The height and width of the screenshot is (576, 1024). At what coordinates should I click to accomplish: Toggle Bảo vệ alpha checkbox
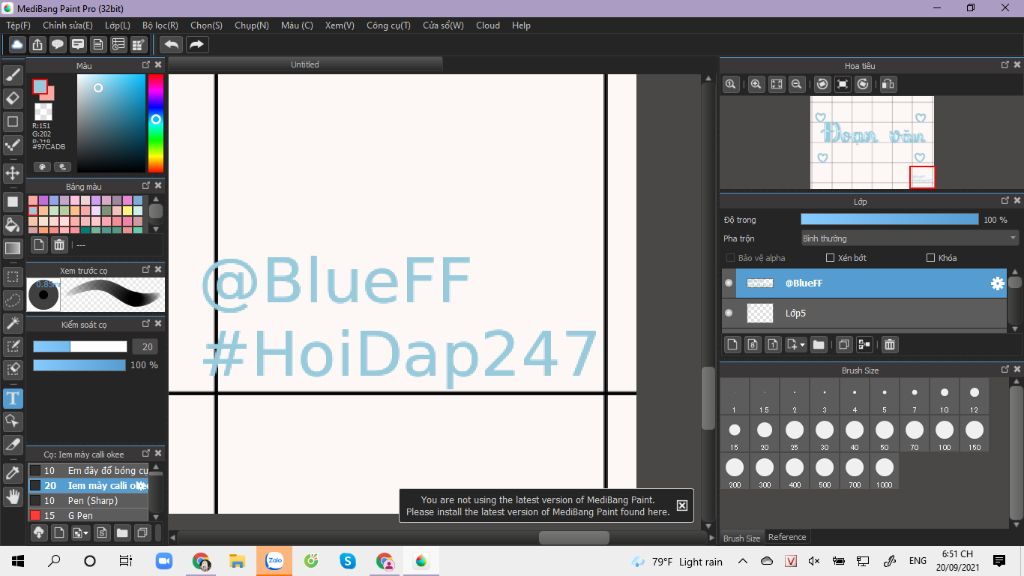click(x=730, y=258)
